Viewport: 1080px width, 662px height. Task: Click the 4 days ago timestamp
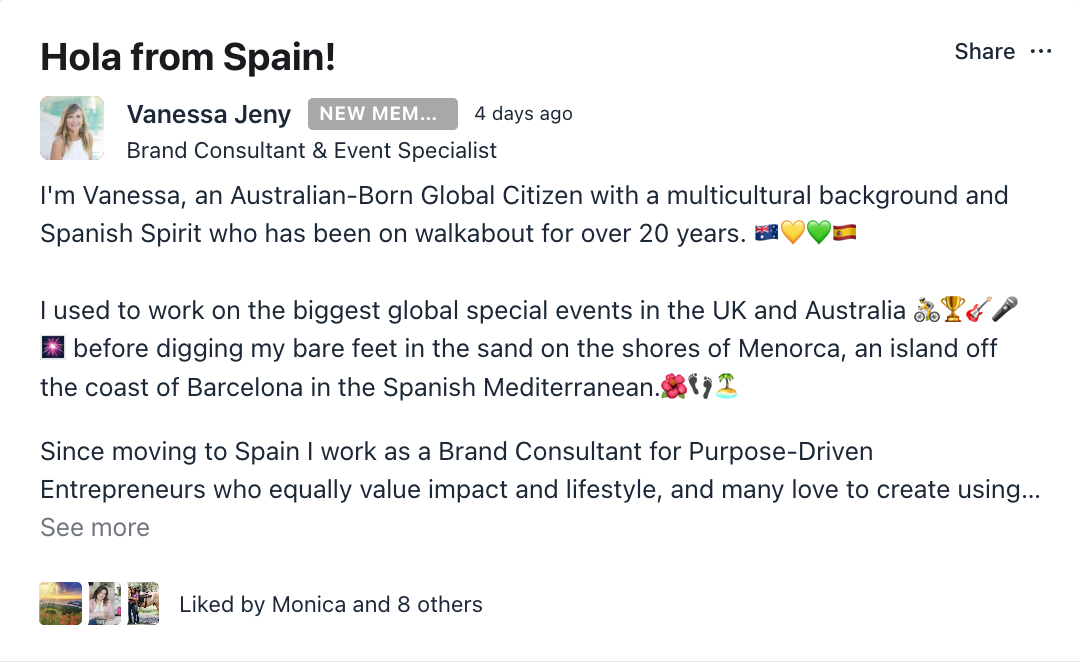[x=523, y=114]
